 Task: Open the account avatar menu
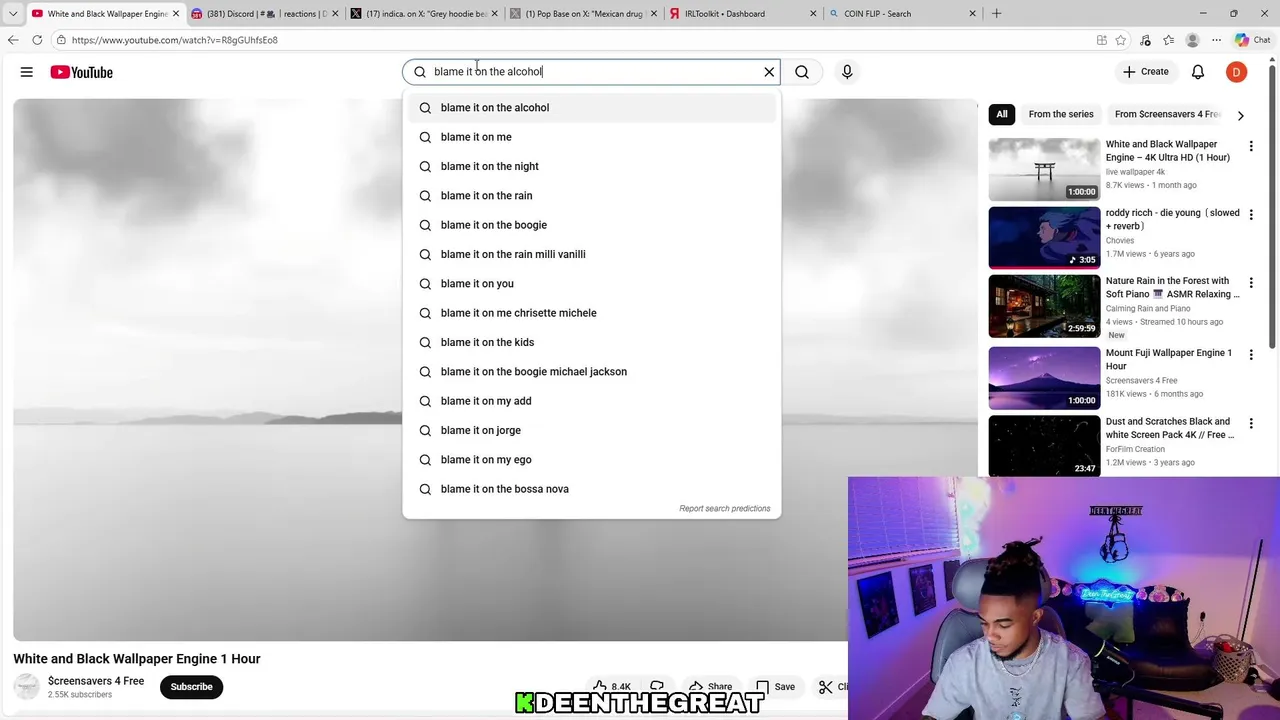(1237, 72)
